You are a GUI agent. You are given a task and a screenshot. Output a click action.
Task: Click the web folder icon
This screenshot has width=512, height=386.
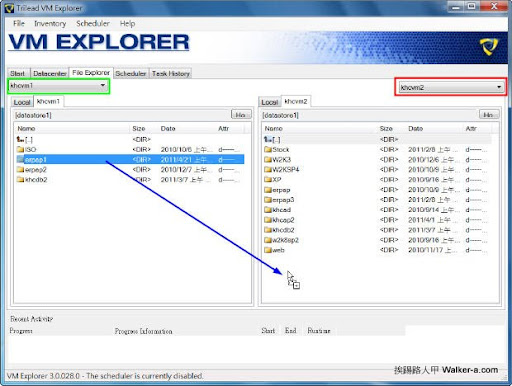(268, 250)
